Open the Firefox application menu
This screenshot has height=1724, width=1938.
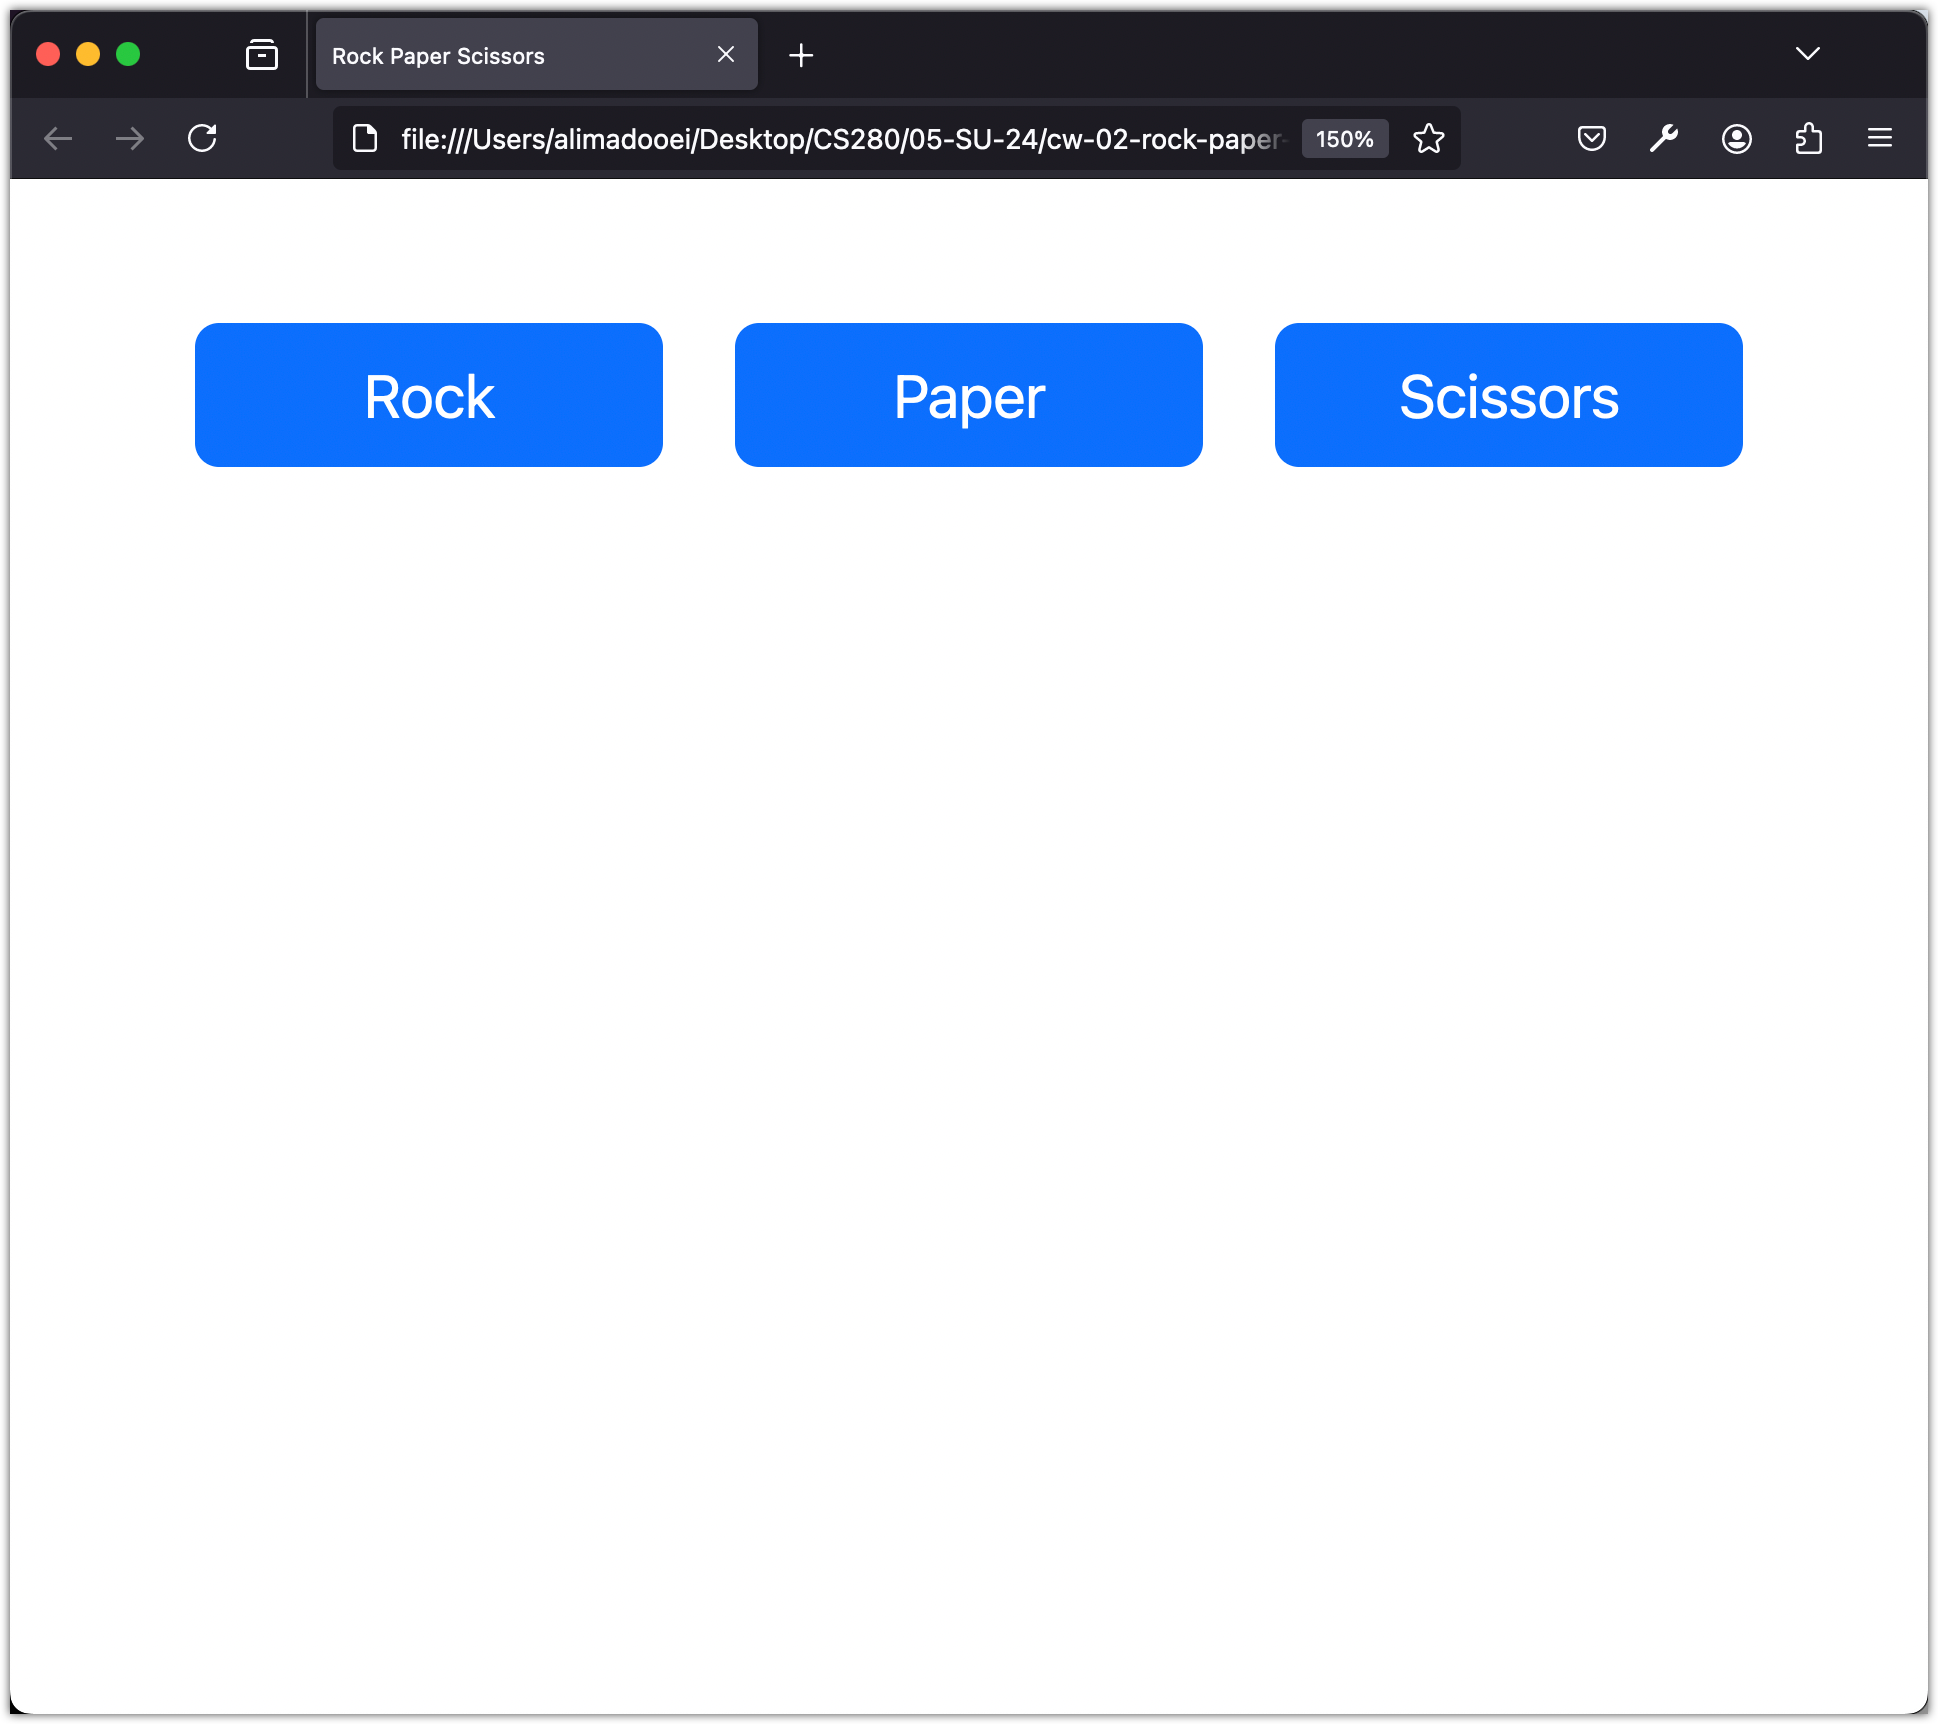1880,138
